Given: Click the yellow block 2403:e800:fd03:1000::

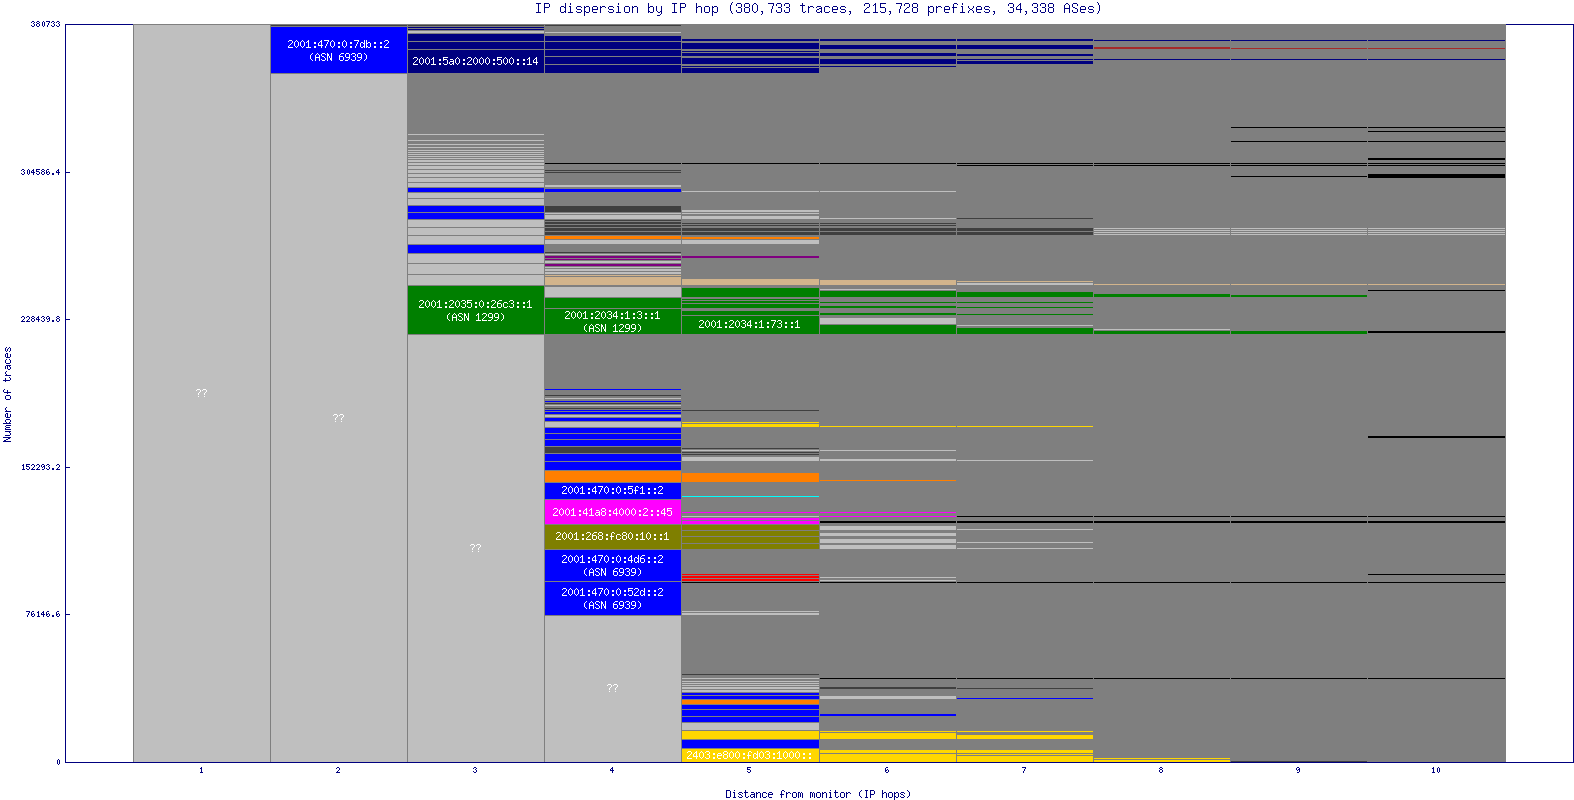Looking at the screenshot, I should [750, 756].
